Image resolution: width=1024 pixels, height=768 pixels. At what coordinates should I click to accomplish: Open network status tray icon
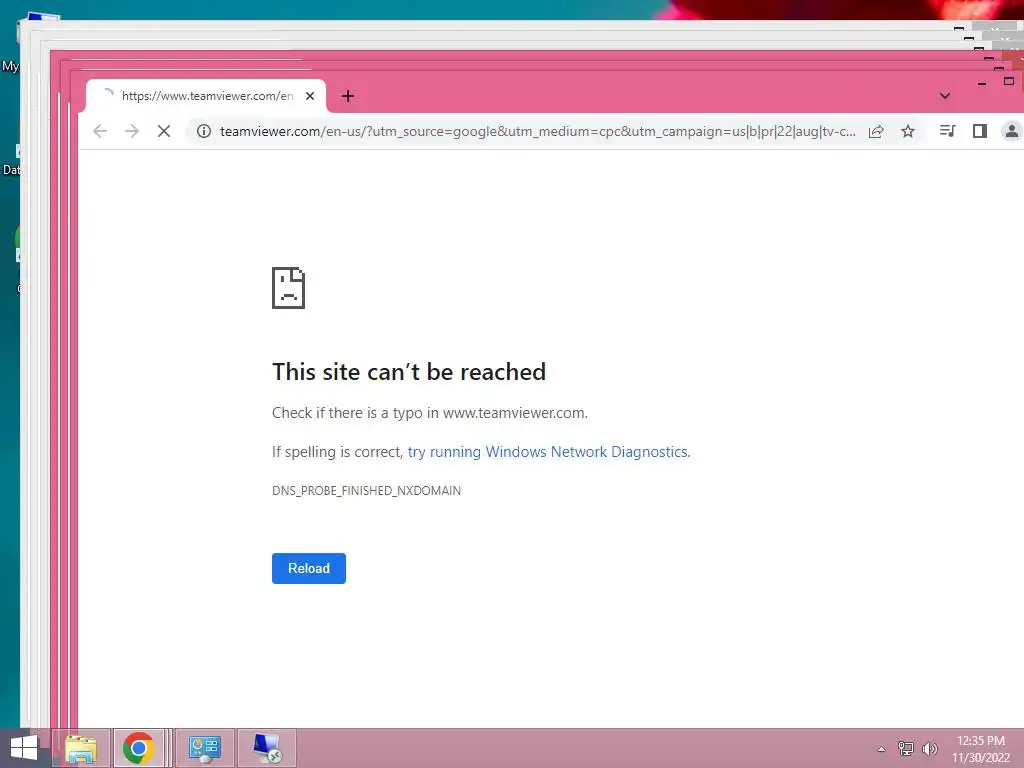905,748
